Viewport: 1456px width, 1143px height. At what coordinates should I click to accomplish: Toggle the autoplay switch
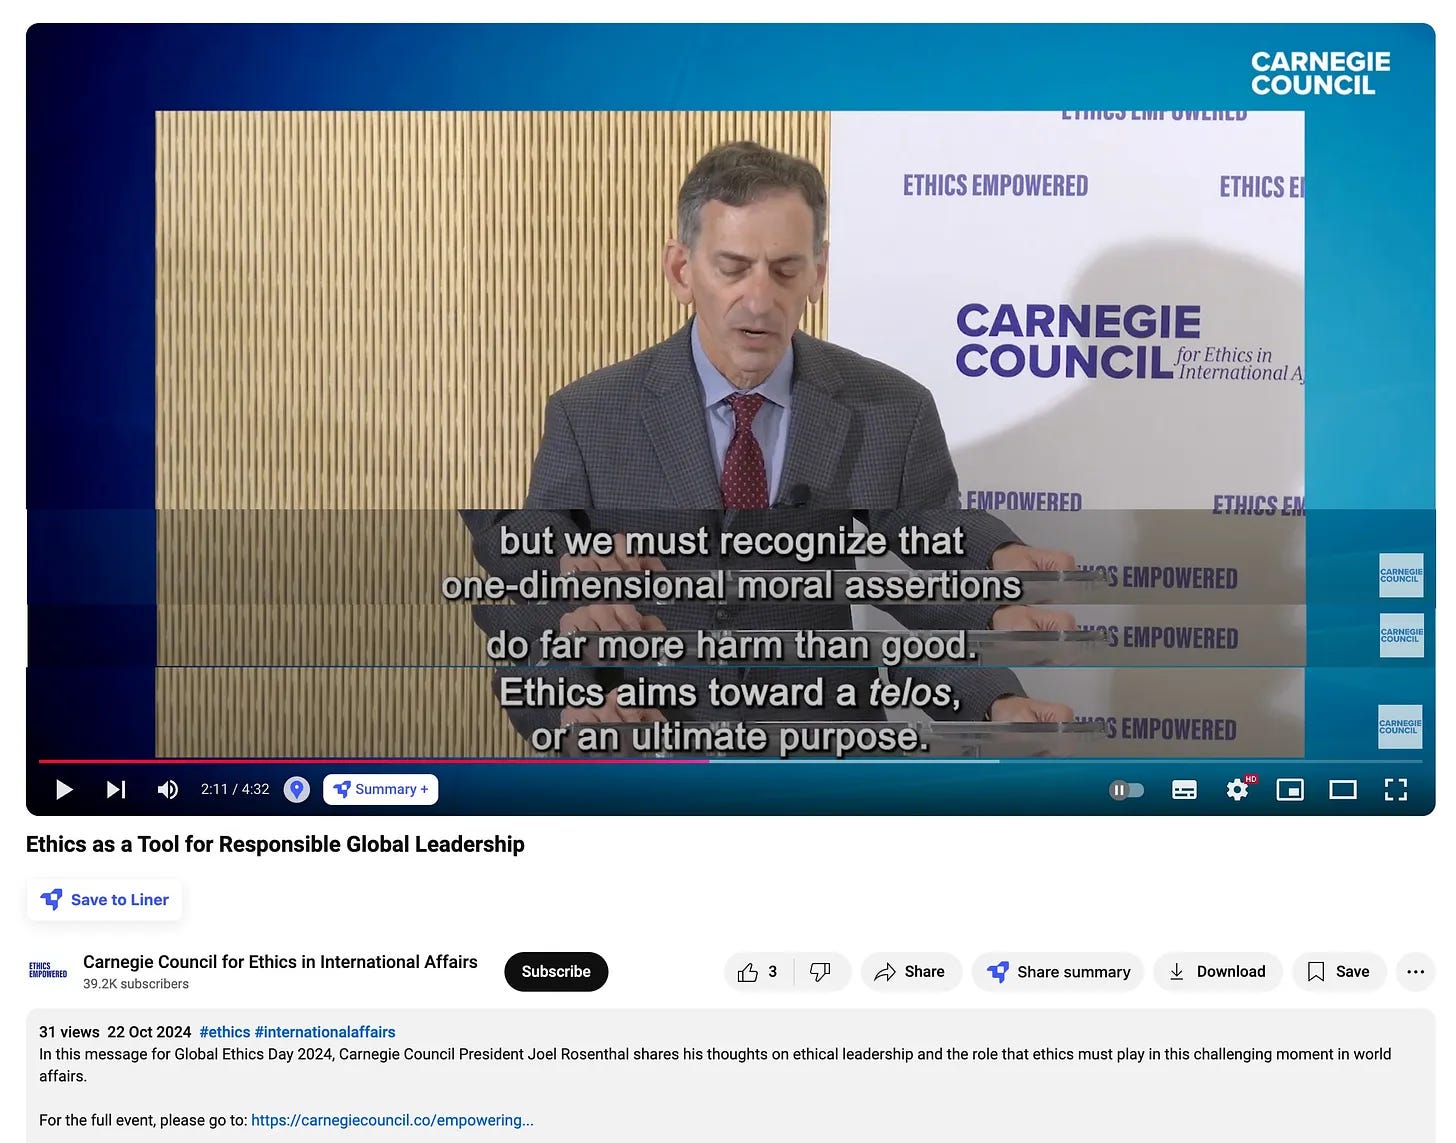point(1126,790)
